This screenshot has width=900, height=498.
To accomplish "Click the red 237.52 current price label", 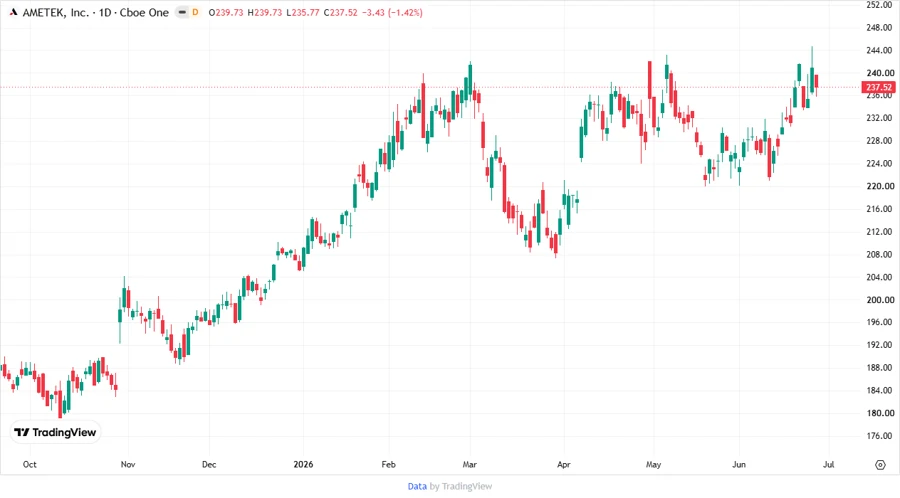I will (878, 87).
